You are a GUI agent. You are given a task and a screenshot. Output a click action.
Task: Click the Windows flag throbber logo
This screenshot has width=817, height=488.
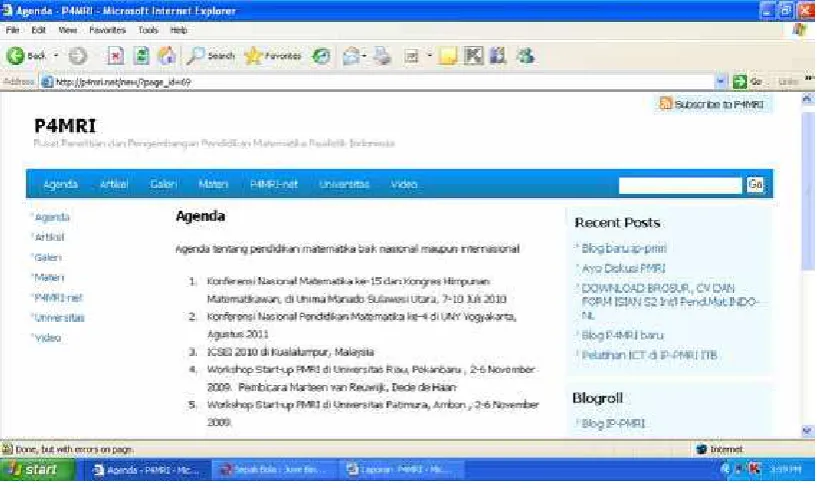click(799, 30)
